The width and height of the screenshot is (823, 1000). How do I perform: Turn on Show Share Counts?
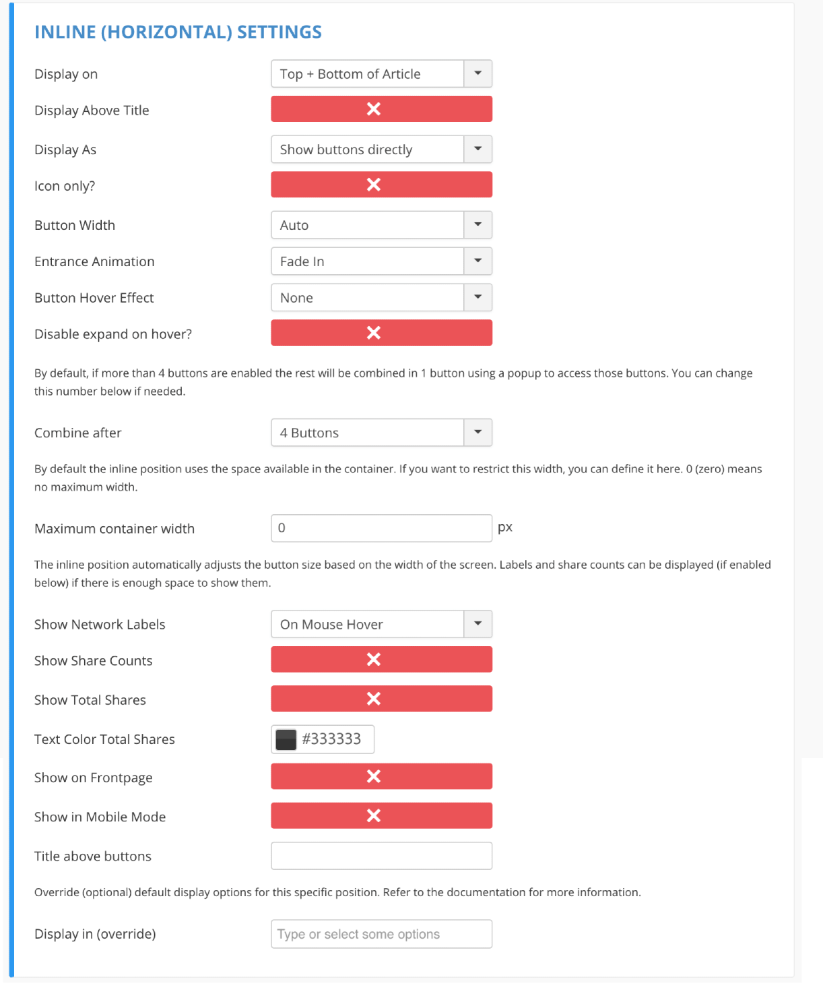click(381, 659)
